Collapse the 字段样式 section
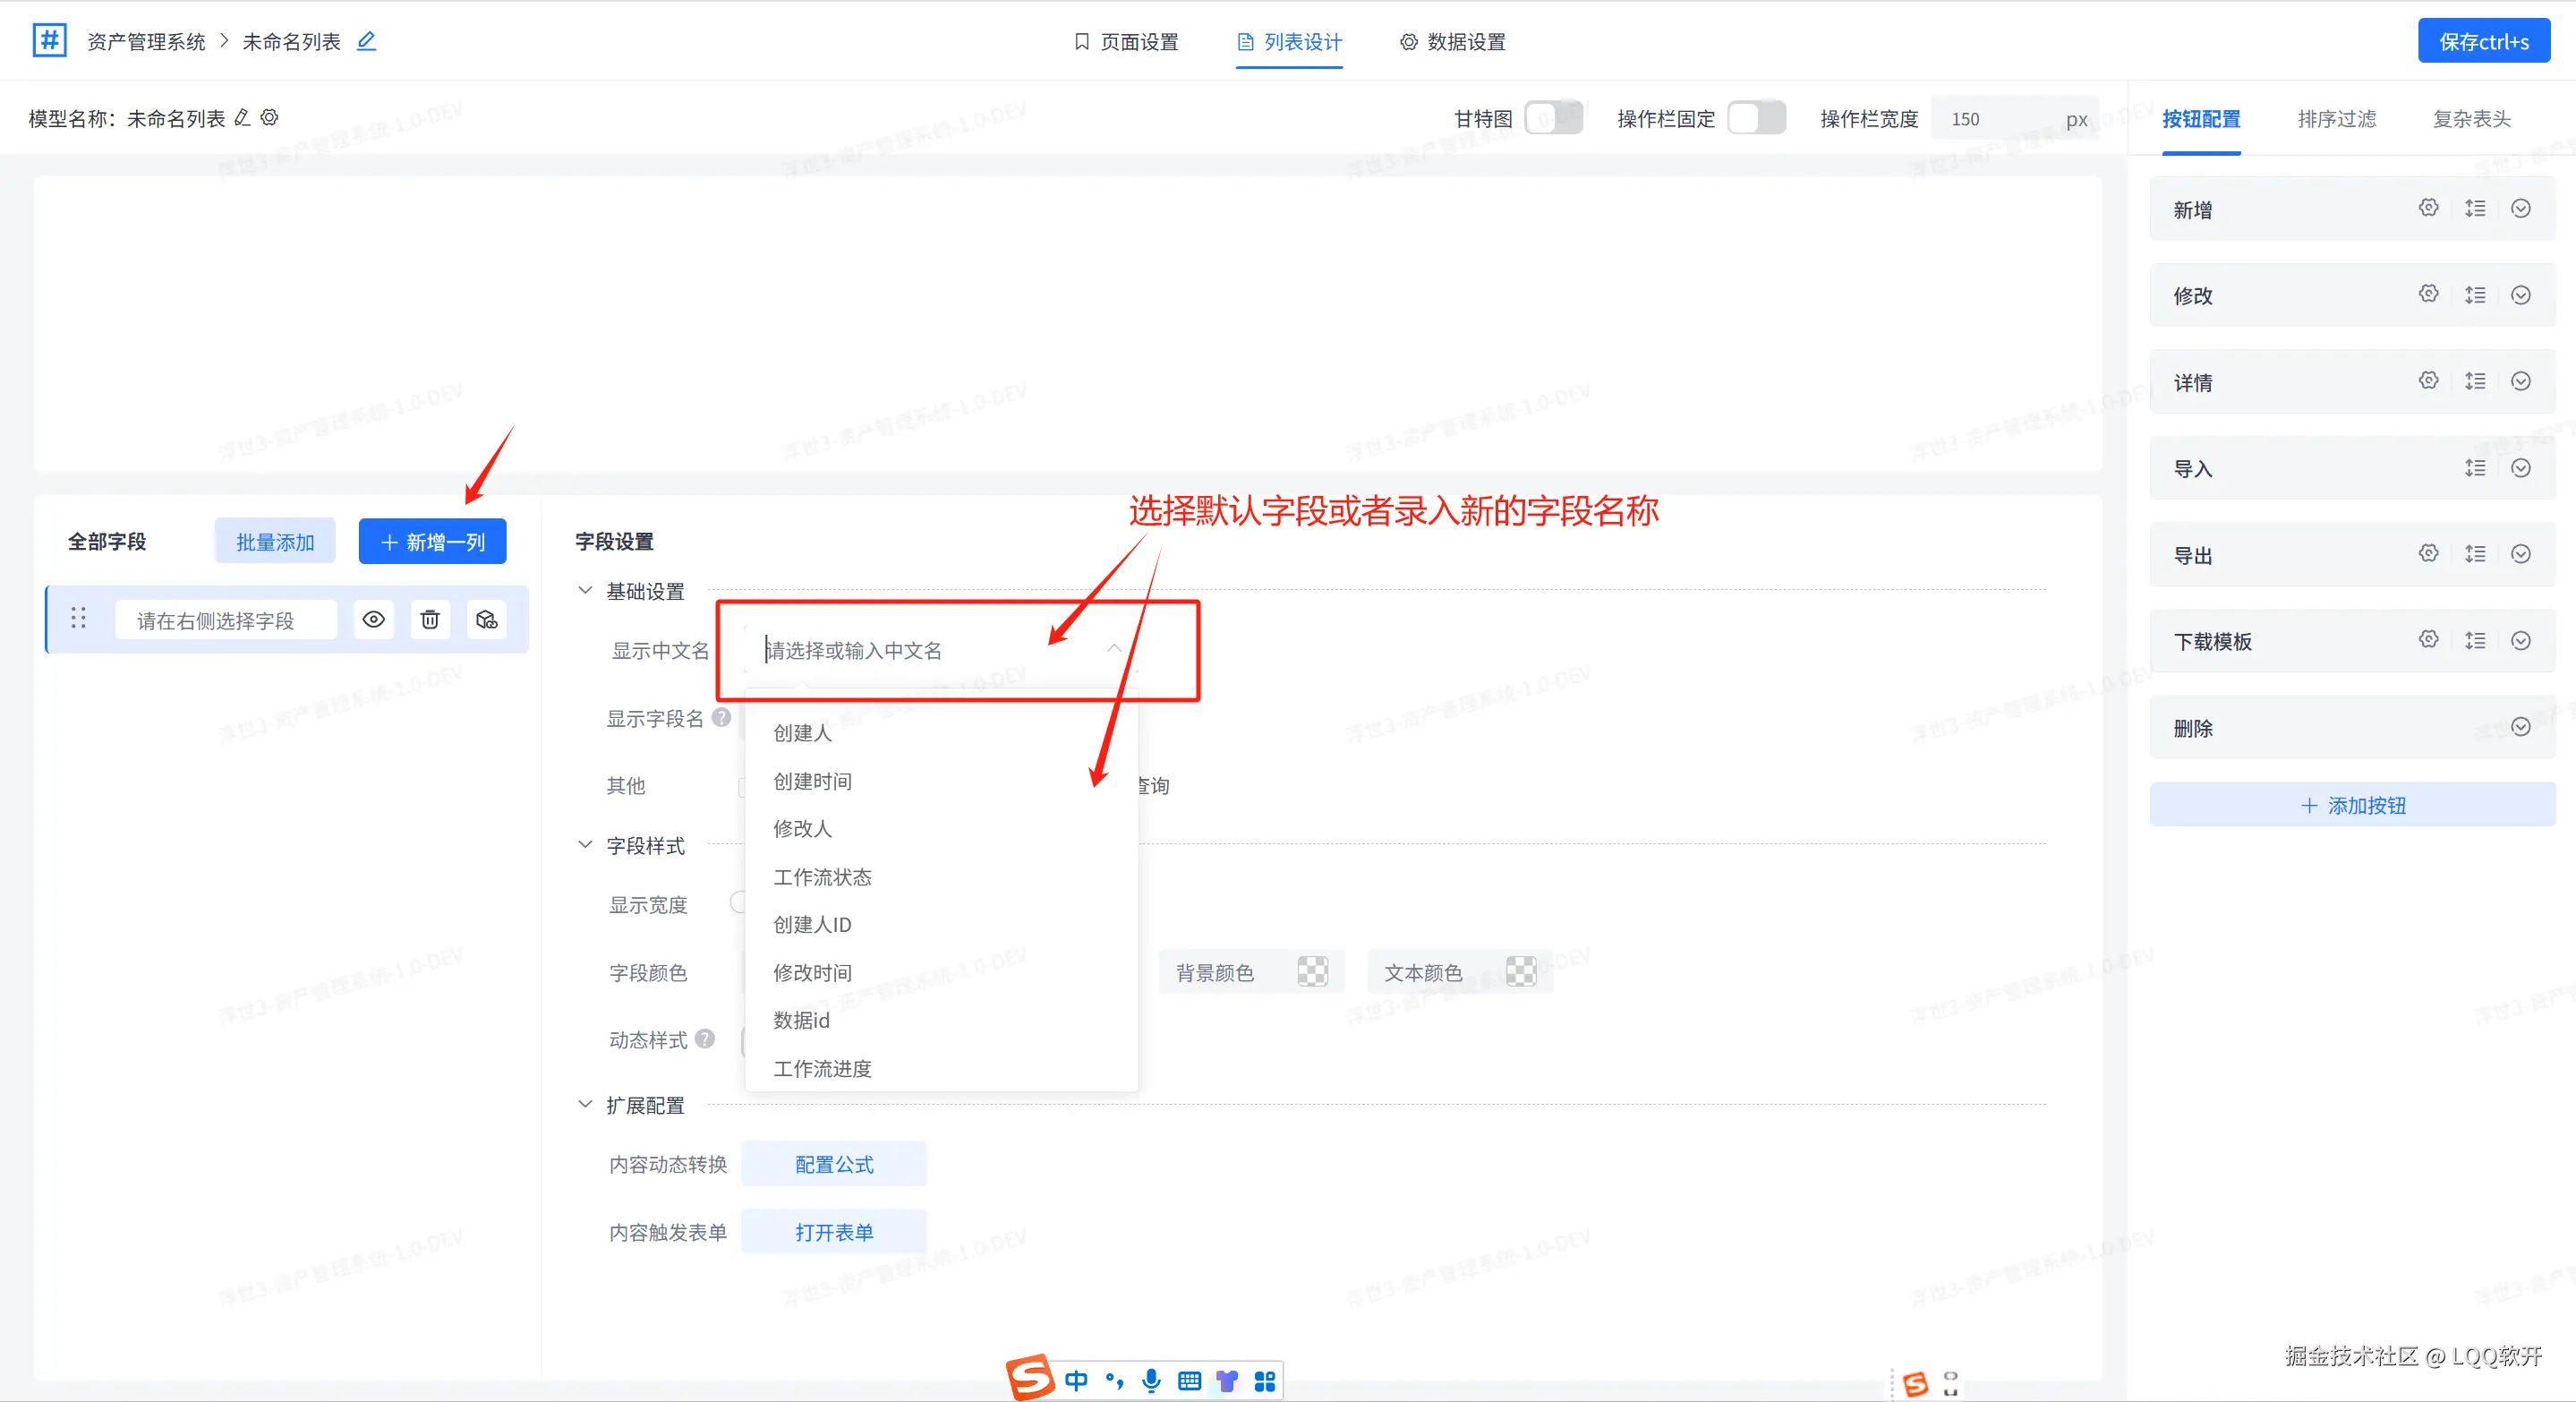 [586, 845]
